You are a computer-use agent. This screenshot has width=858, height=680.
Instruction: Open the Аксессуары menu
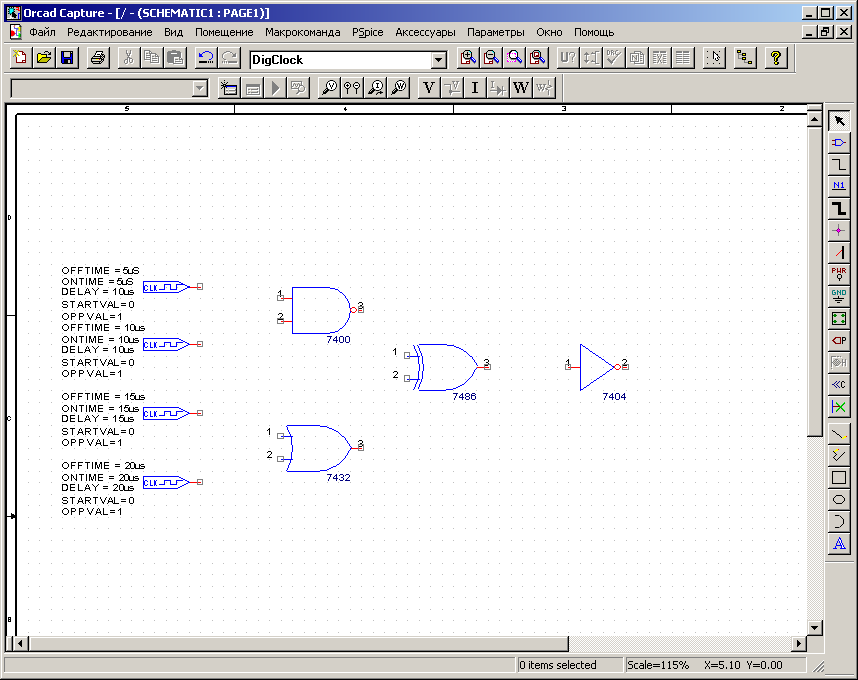[x=425, y=32]
